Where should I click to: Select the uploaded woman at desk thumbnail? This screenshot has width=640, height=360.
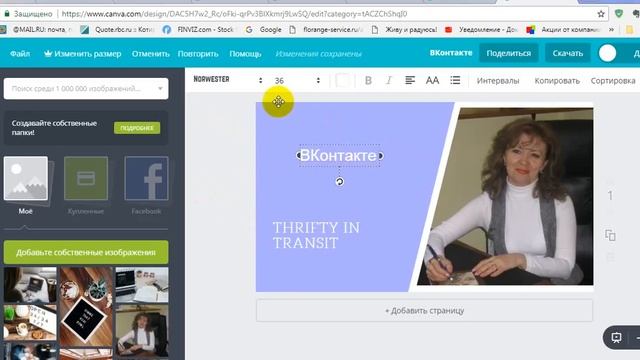pos(142,331)
